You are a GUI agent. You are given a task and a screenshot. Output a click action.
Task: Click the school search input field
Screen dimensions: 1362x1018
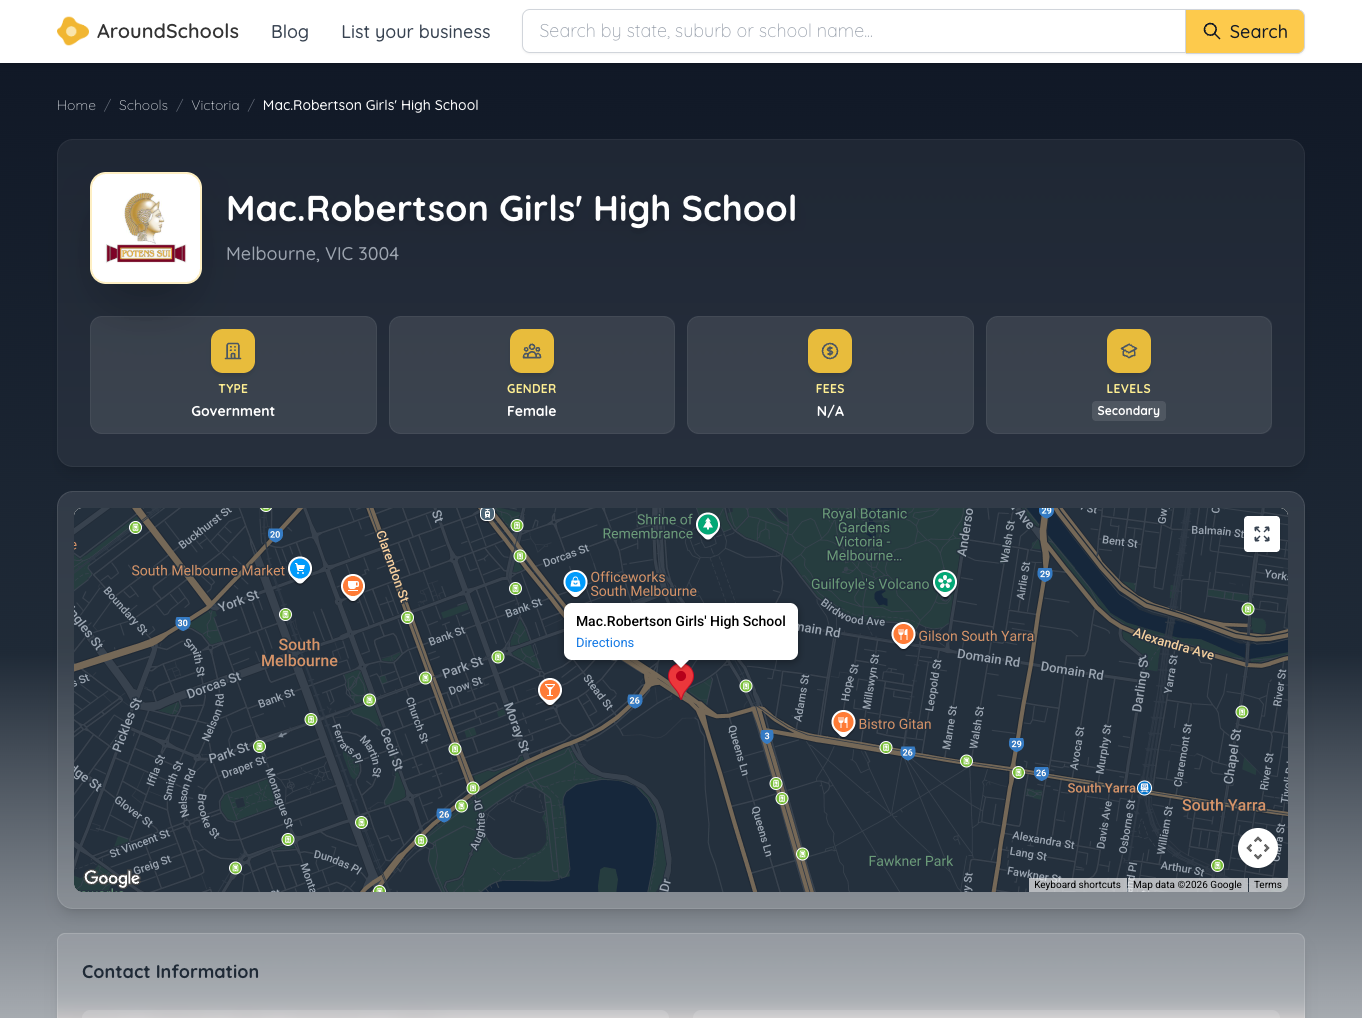[852, 31]
